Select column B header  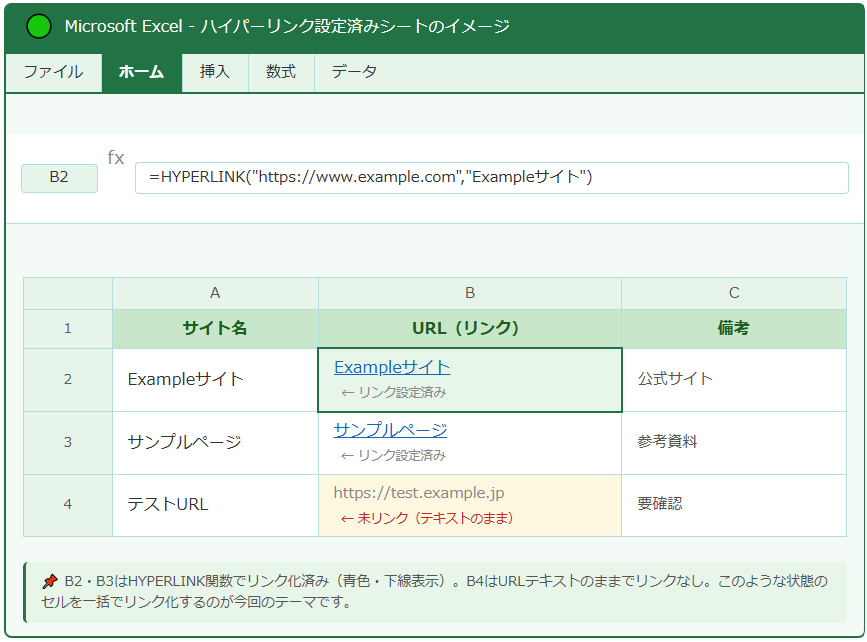470,293
